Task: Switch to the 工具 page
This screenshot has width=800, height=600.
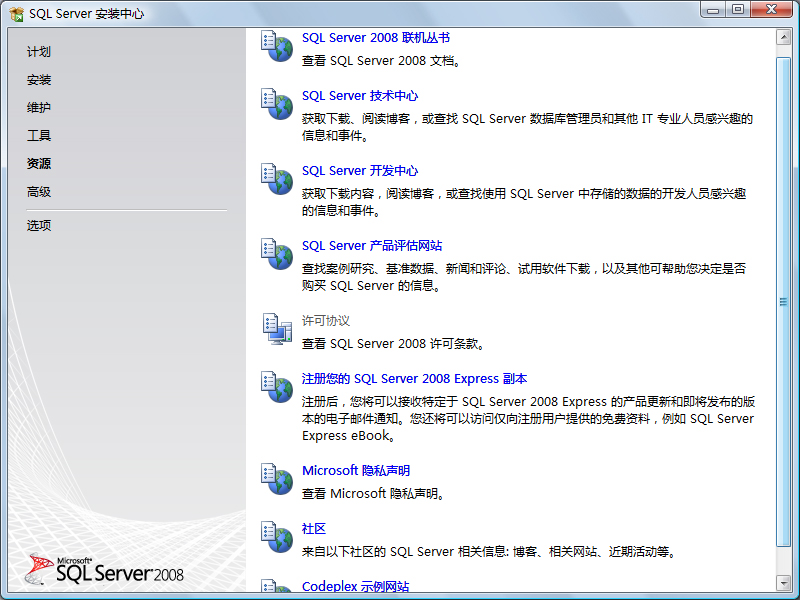Action: pyautogui.click(x=39, y=136)
